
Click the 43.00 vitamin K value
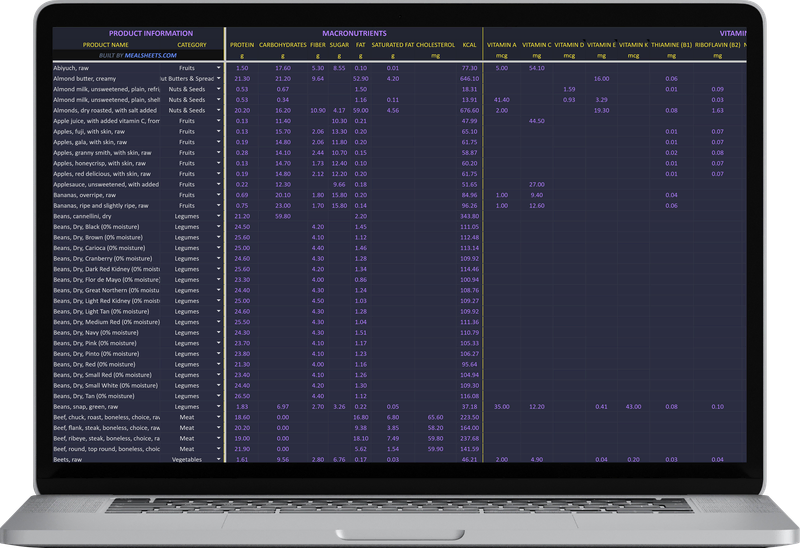(633, 407)
